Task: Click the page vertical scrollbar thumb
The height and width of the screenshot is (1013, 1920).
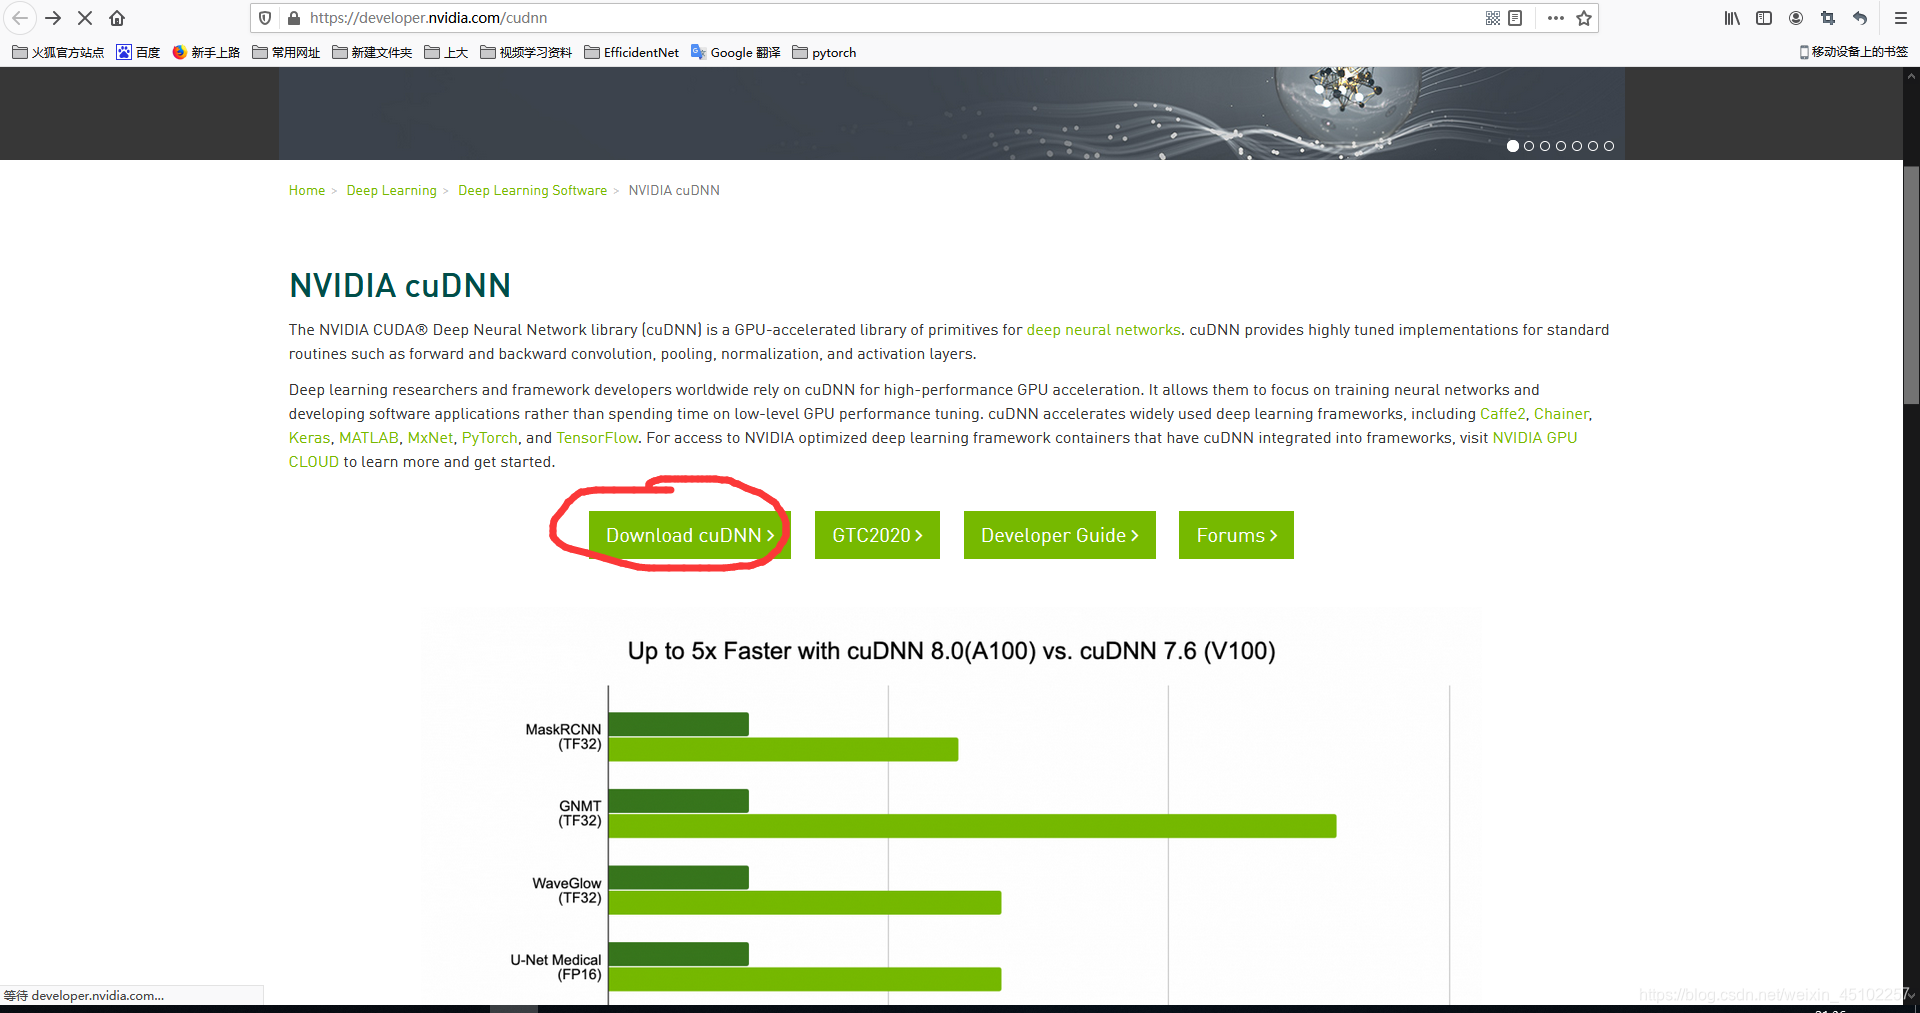Action: pyautogui.click(x=1911, y=285)
